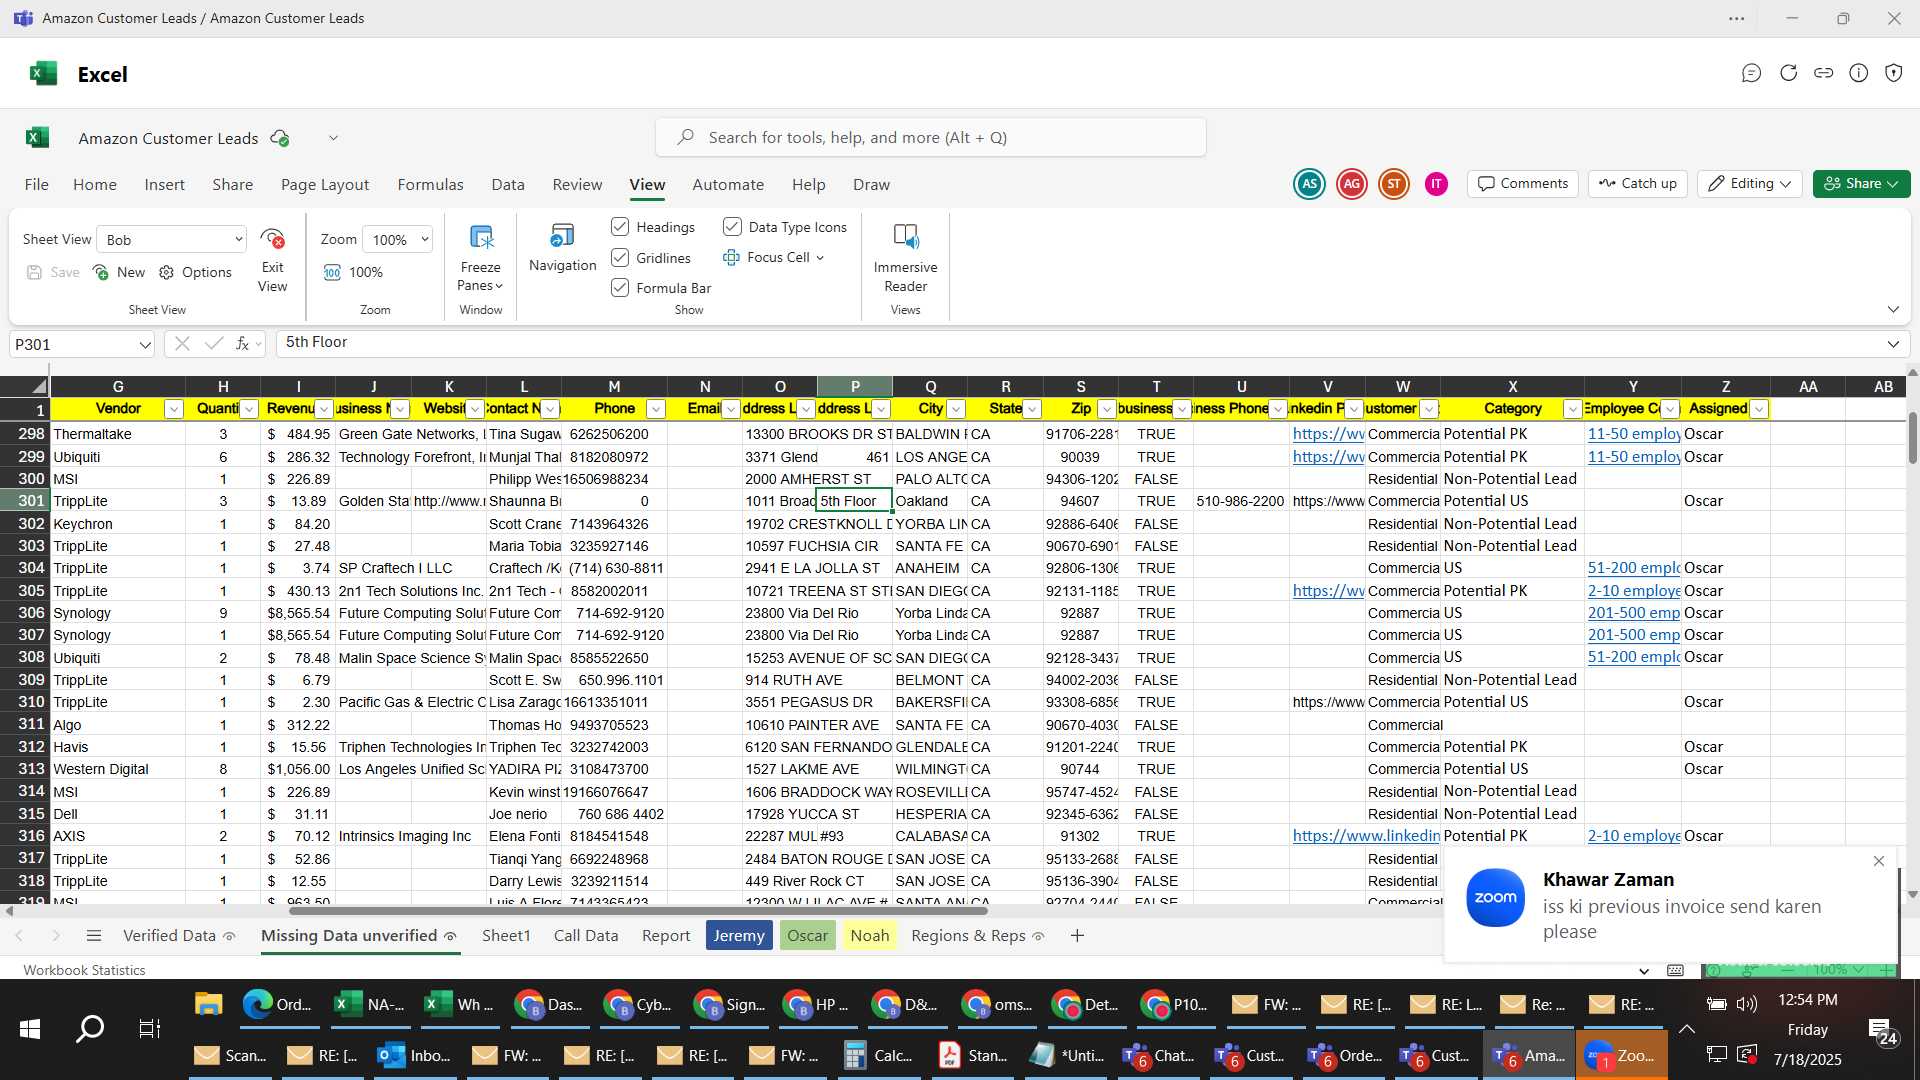Toggle Headings checkbox

[620, 227]
